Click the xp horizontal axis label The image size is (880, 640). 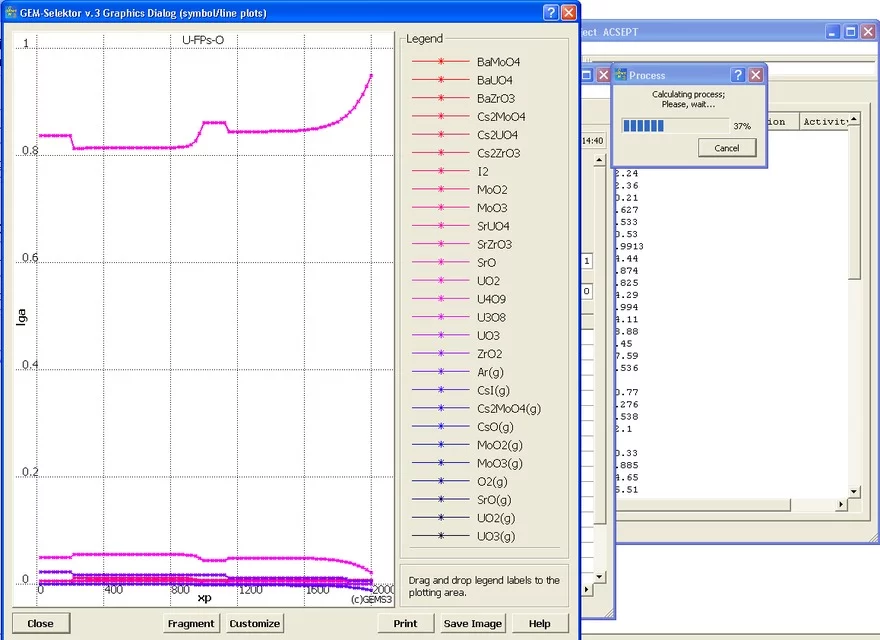[x=204, y=597]
